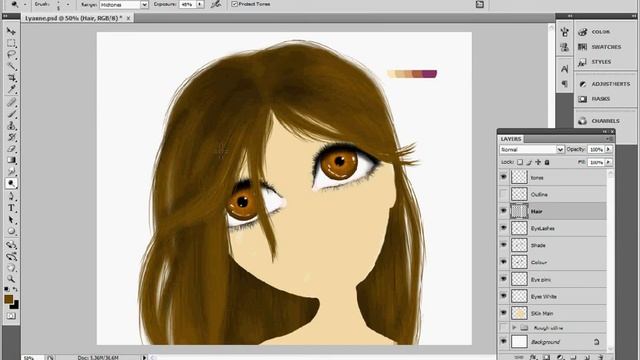
Task: Hide the Background layer
Action: click(504, 342)
